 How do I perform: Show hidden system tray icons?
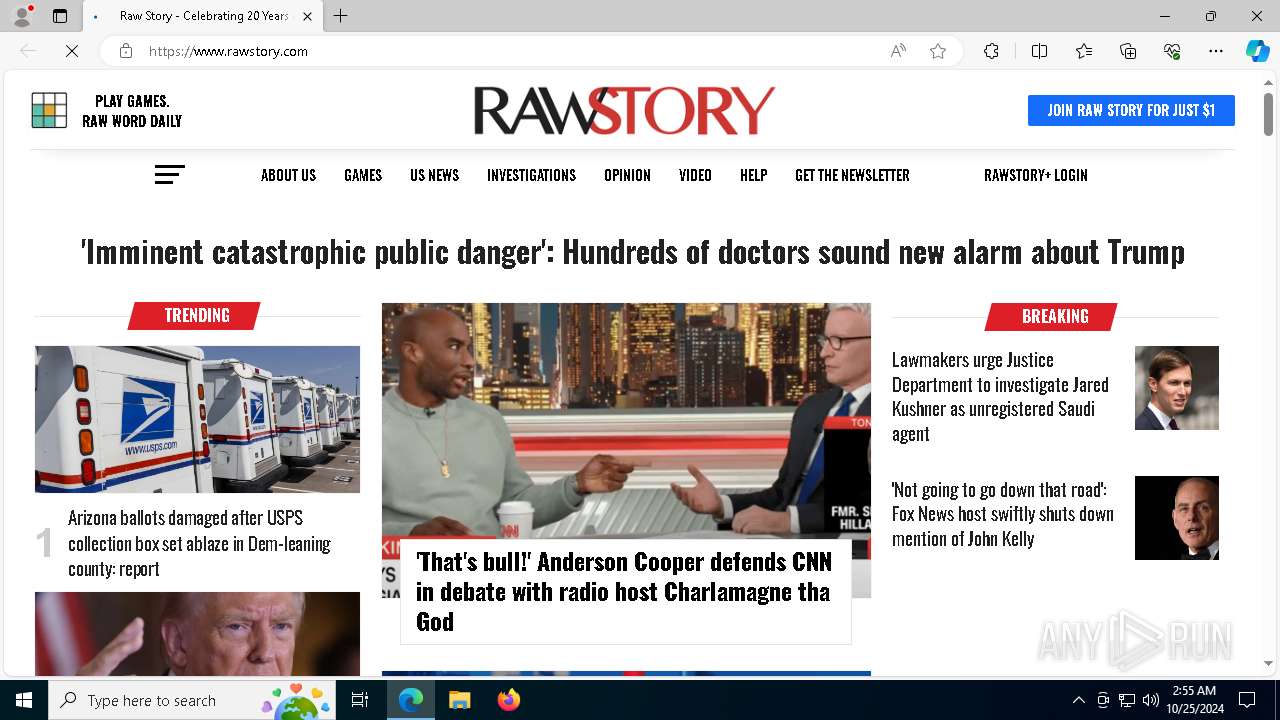click(1079, 700)
